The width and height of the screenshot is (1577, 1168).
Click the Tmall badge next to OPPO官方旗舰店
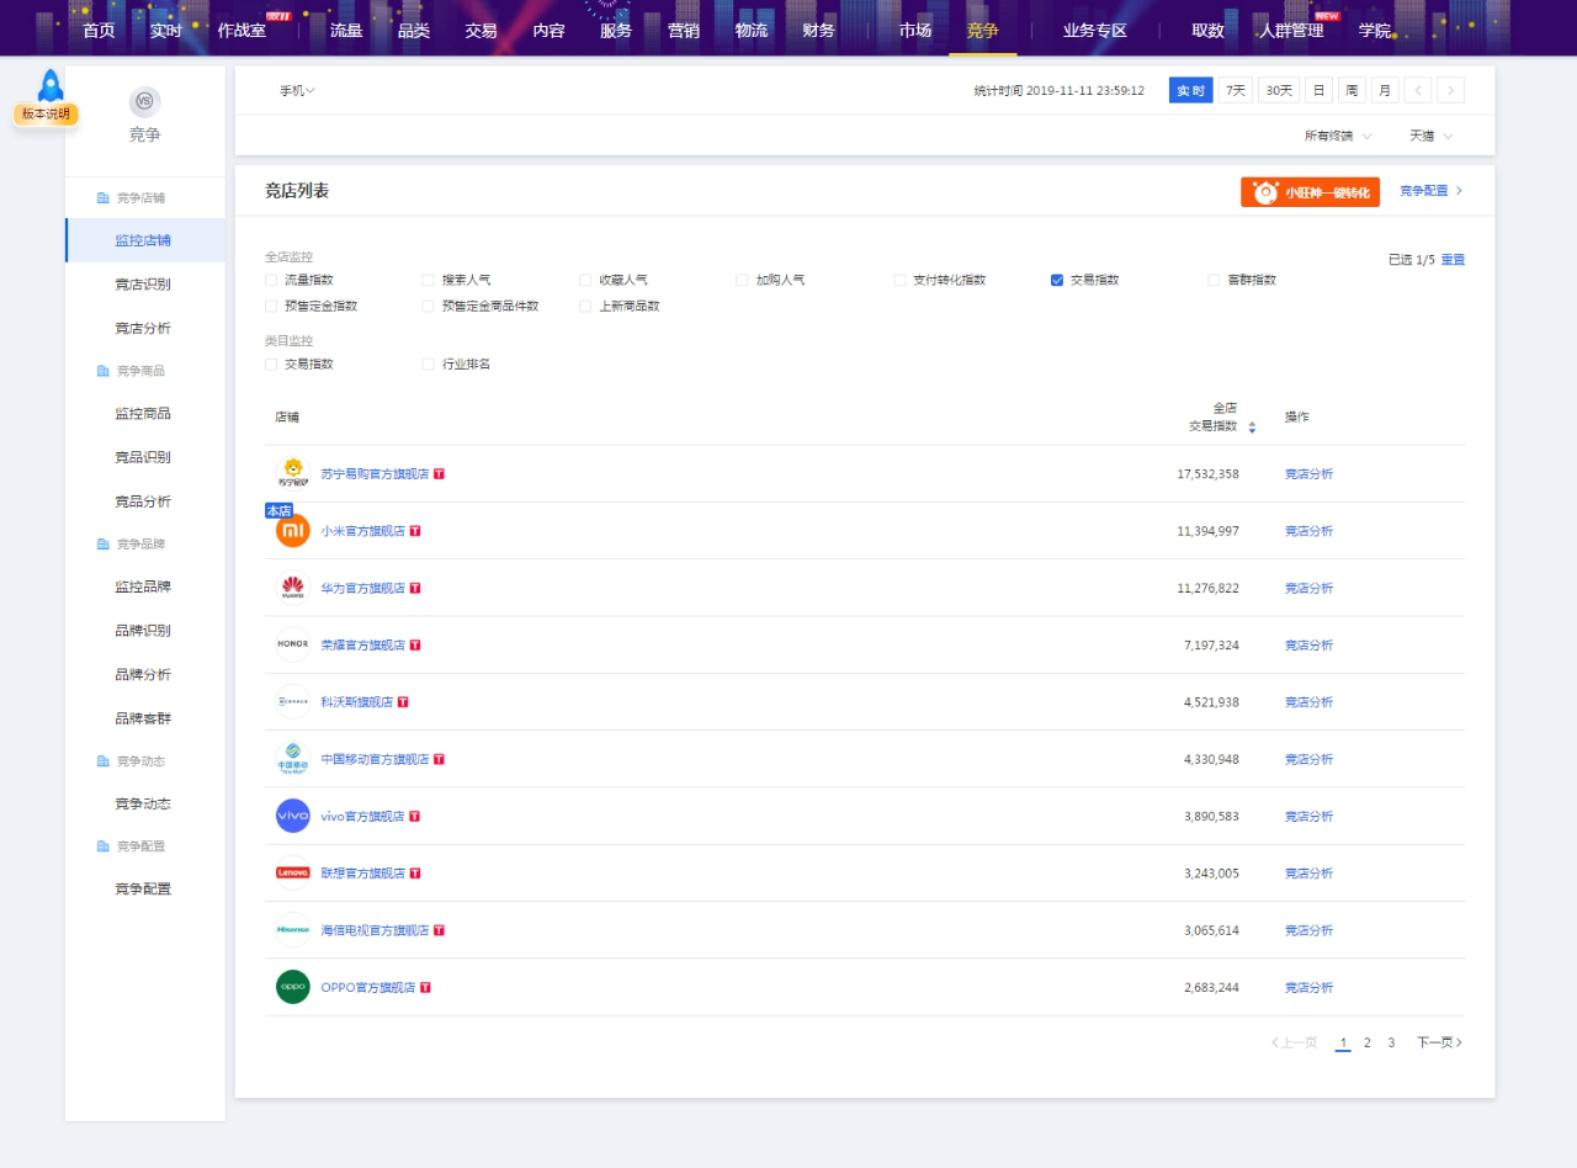click(x=425, y=988)
